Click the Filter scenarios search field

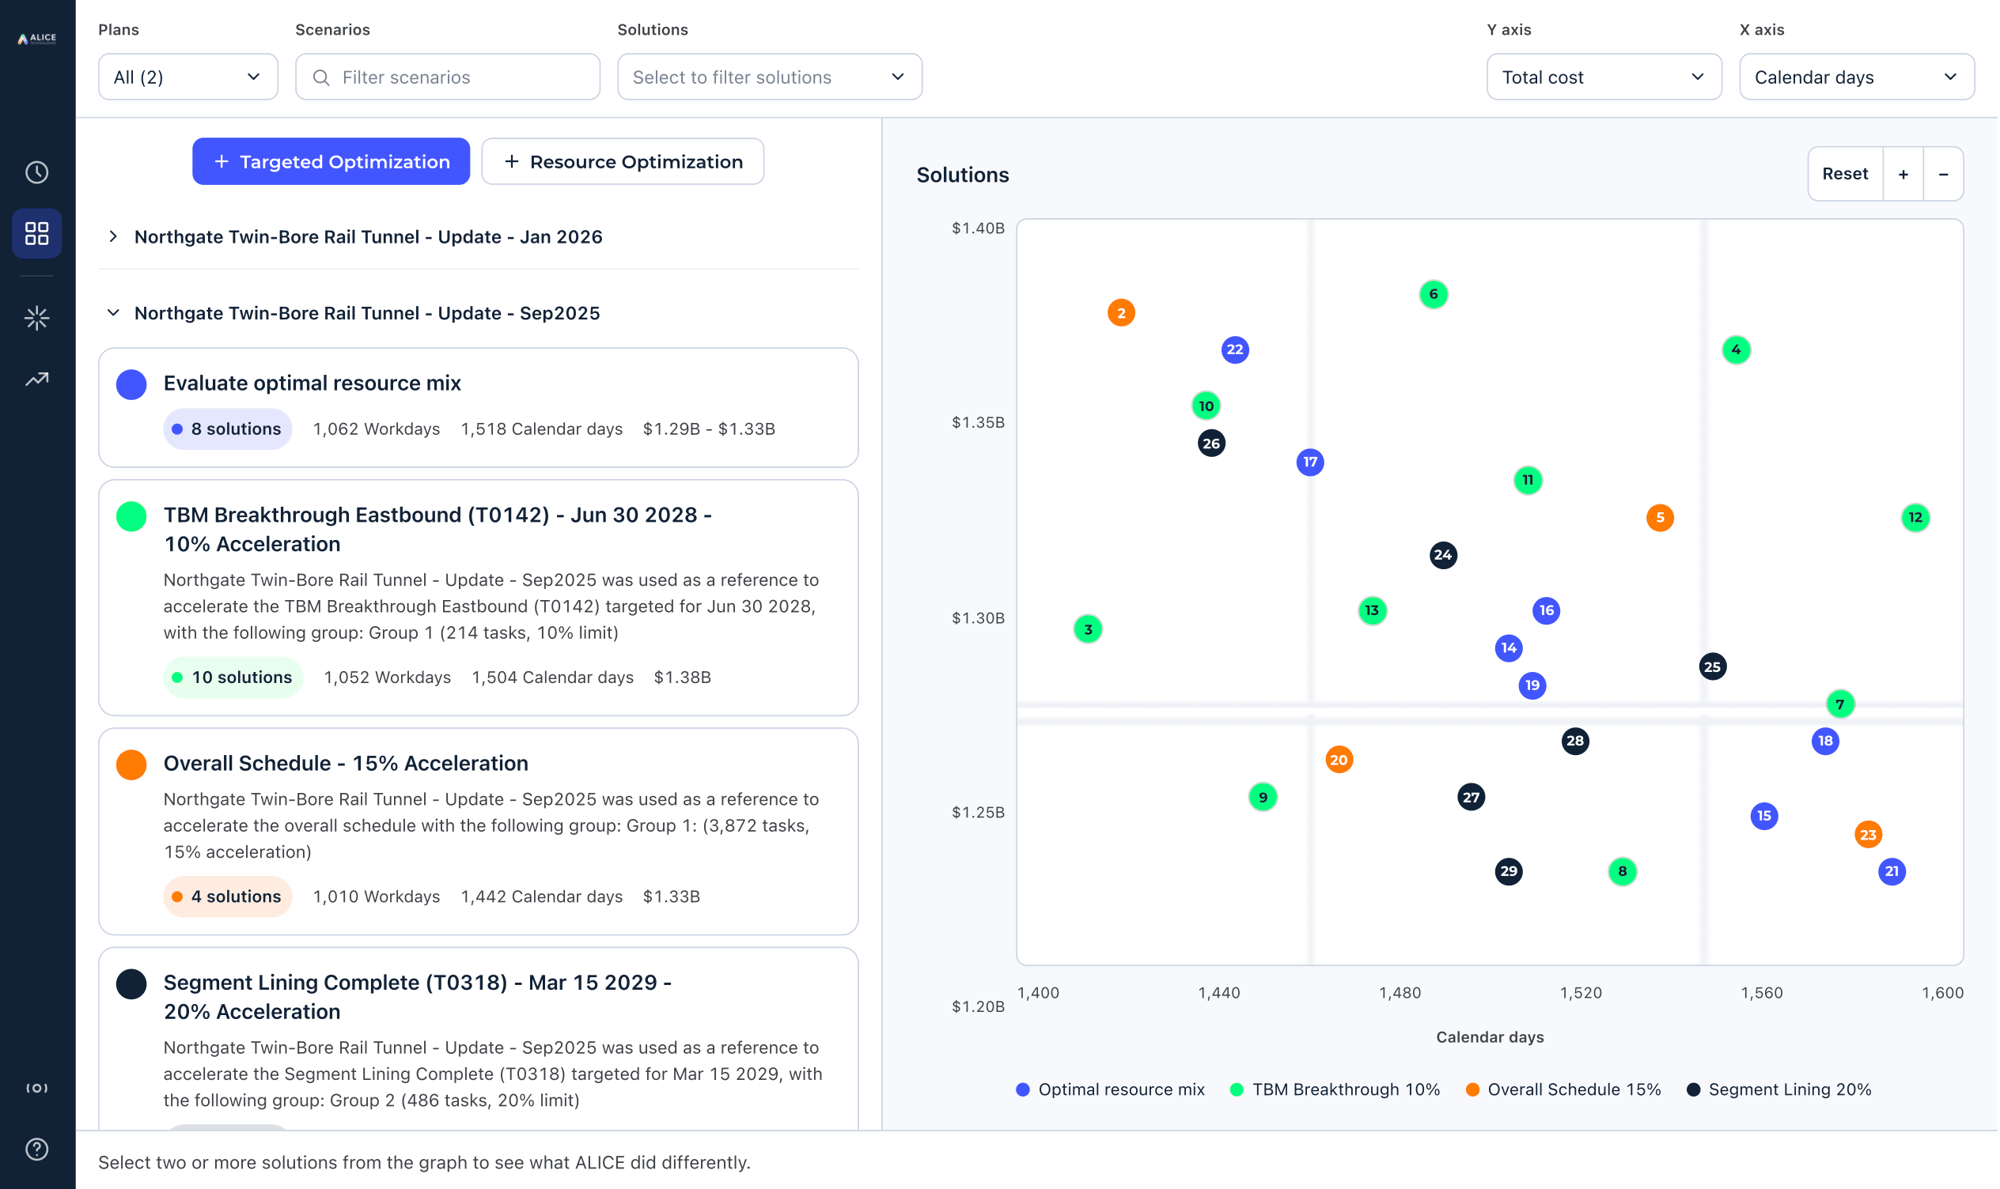tap(448, 77)
